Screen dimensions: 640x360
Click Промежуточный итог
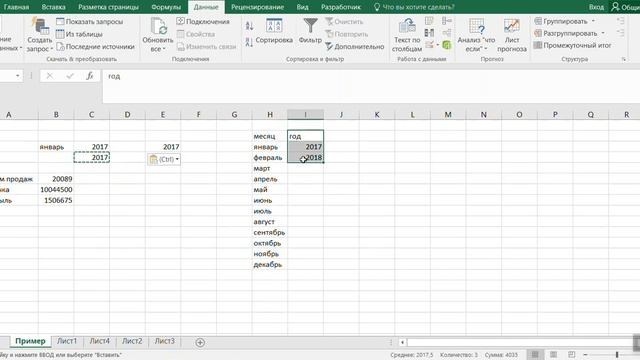tap(573, 45)
